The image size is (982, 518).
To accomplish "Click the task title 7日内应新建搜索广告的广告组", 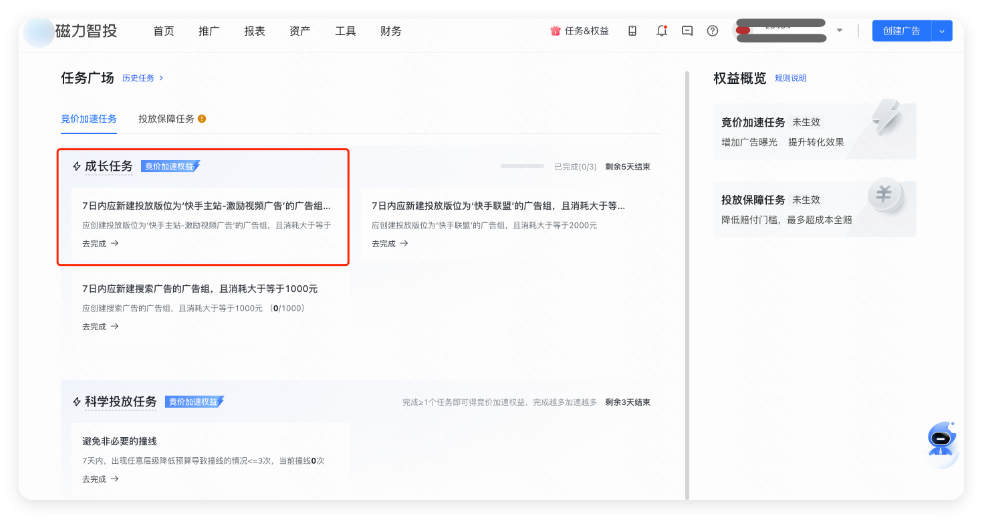I will [200, 289].
